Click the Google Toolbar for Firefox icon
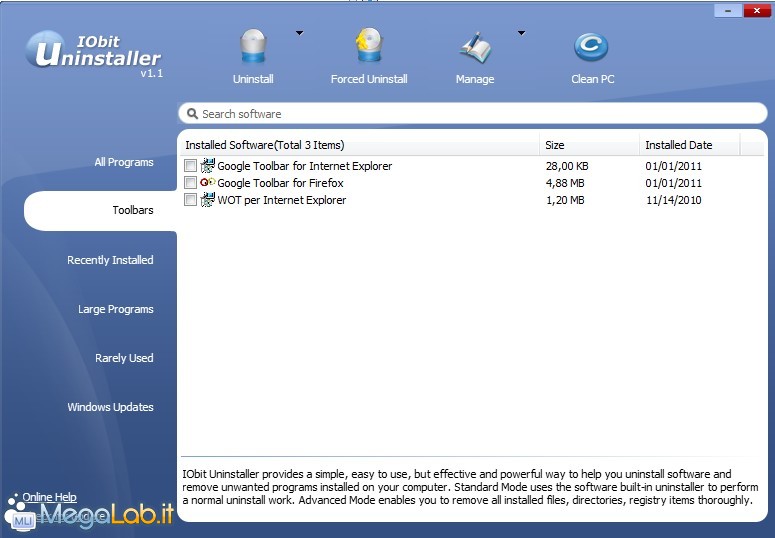 pos(208,183)
